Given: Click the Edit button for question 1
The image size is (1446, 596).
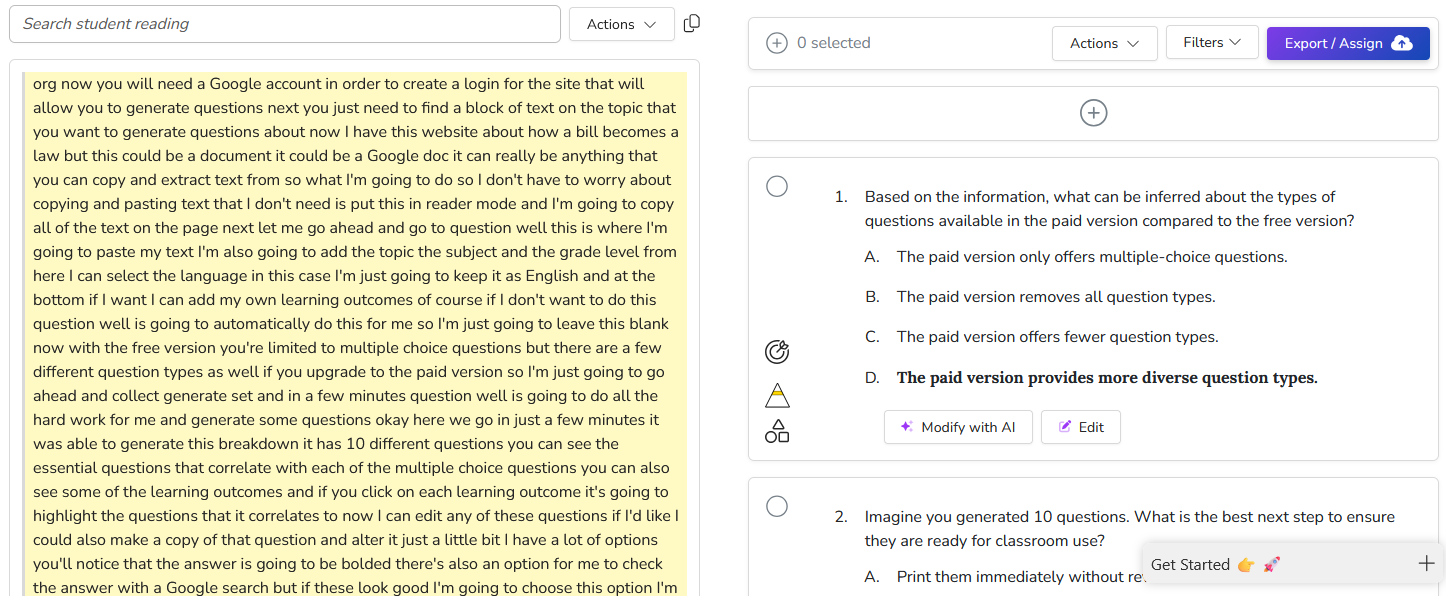Looking at the screenshot, I should [x=1080, y=427].
